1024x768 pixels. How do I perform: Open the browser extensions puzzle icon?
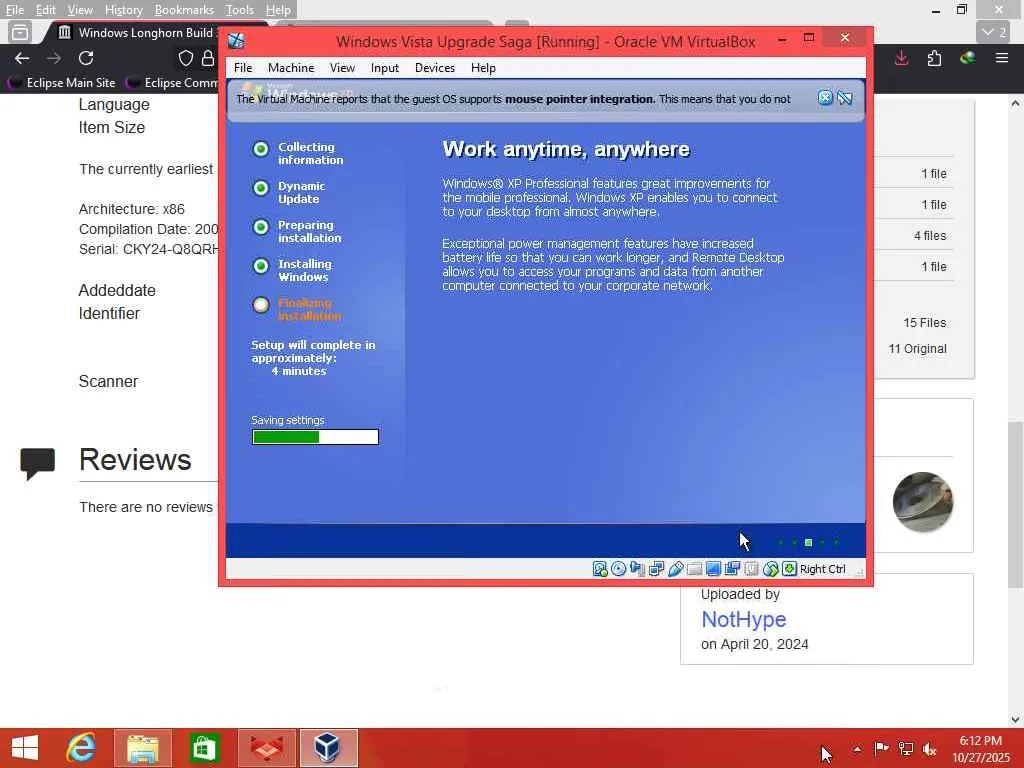935,58
